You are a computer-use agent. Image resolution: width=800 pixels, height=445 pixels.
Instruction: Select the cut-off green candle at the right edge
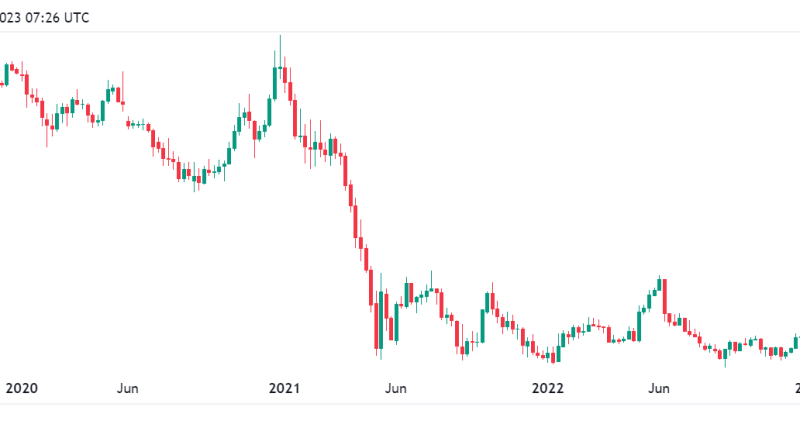pyautogui.click(x=796, y=341)
